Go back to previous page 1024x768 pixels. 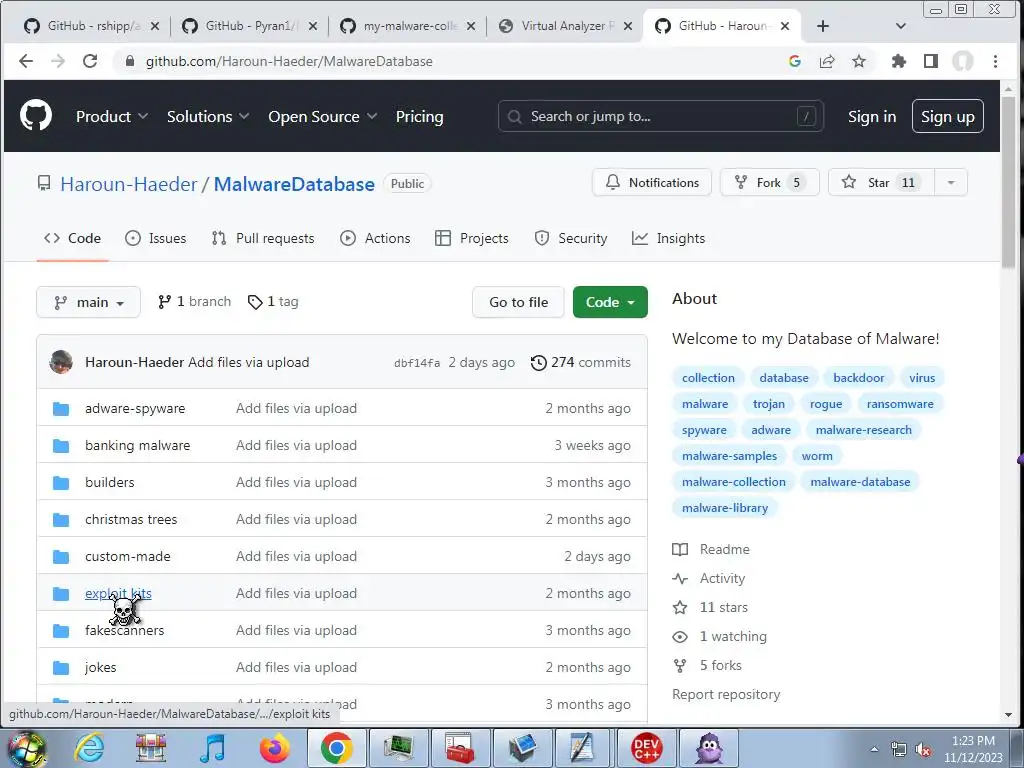tap(26, 61)
